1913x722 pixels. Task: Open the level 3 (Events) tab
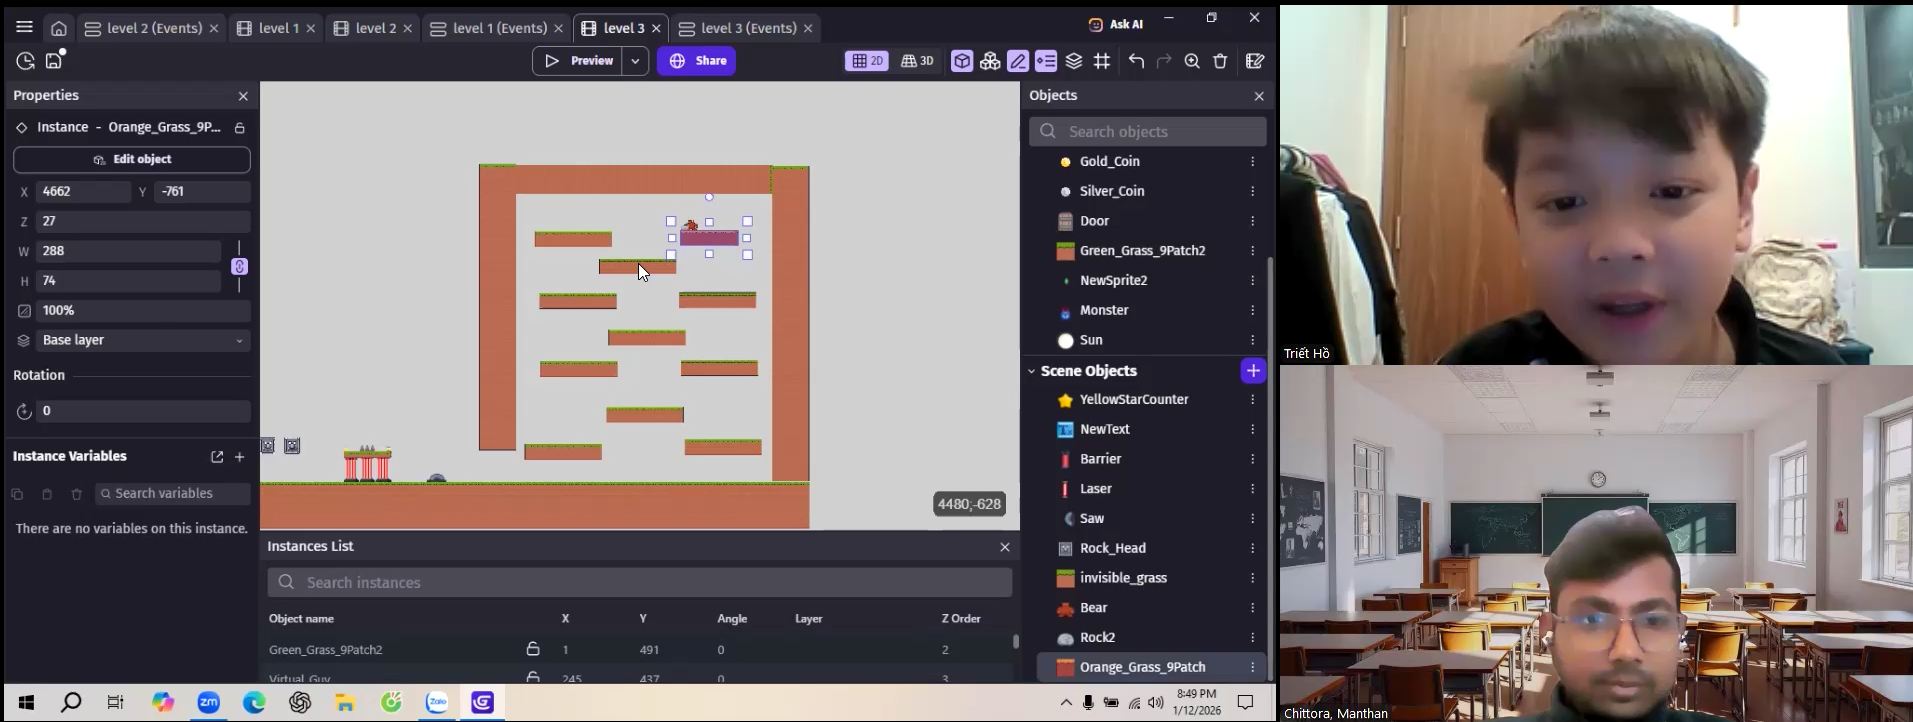(x=748, y=28)
